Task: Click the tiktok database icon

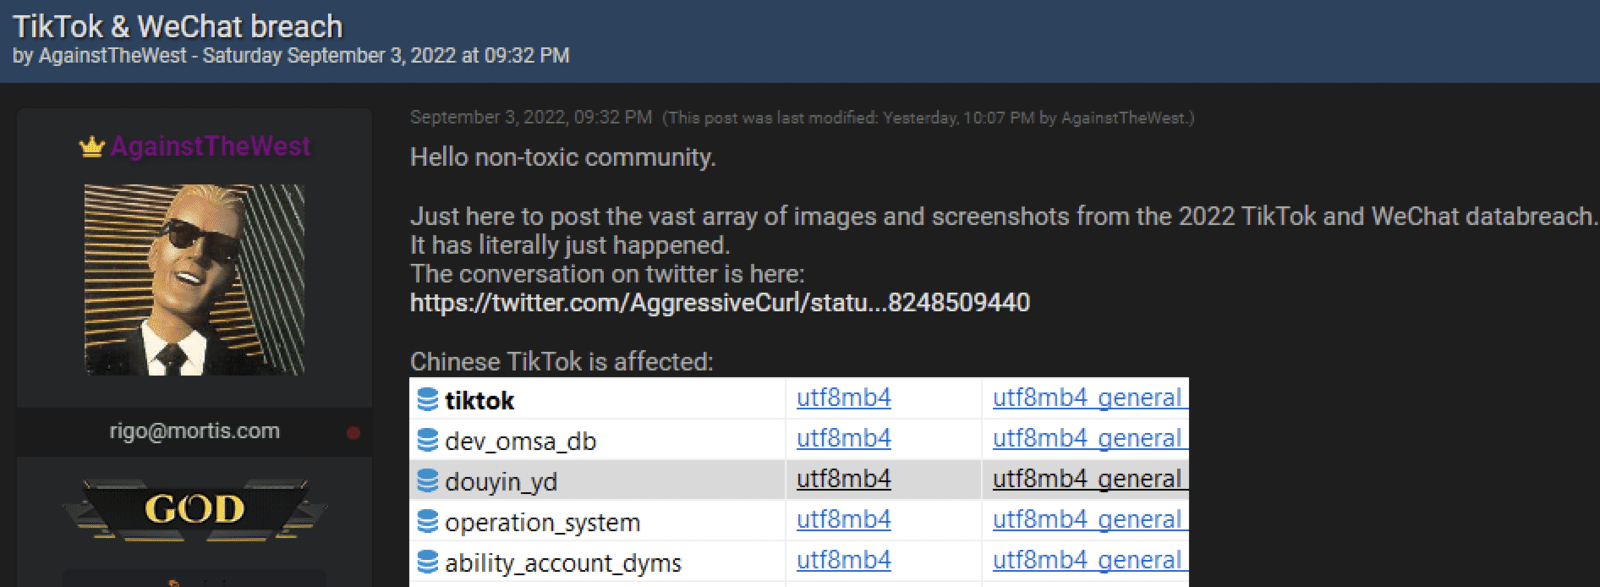Action: pos(427,400)
